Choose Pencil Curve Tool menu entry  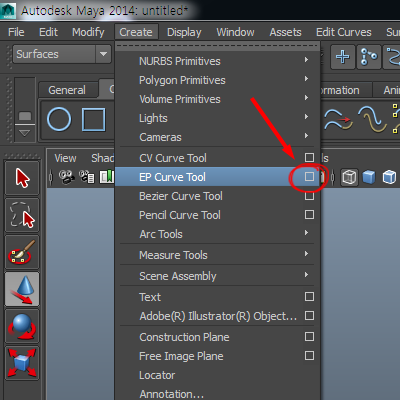[x=180, y=215]
